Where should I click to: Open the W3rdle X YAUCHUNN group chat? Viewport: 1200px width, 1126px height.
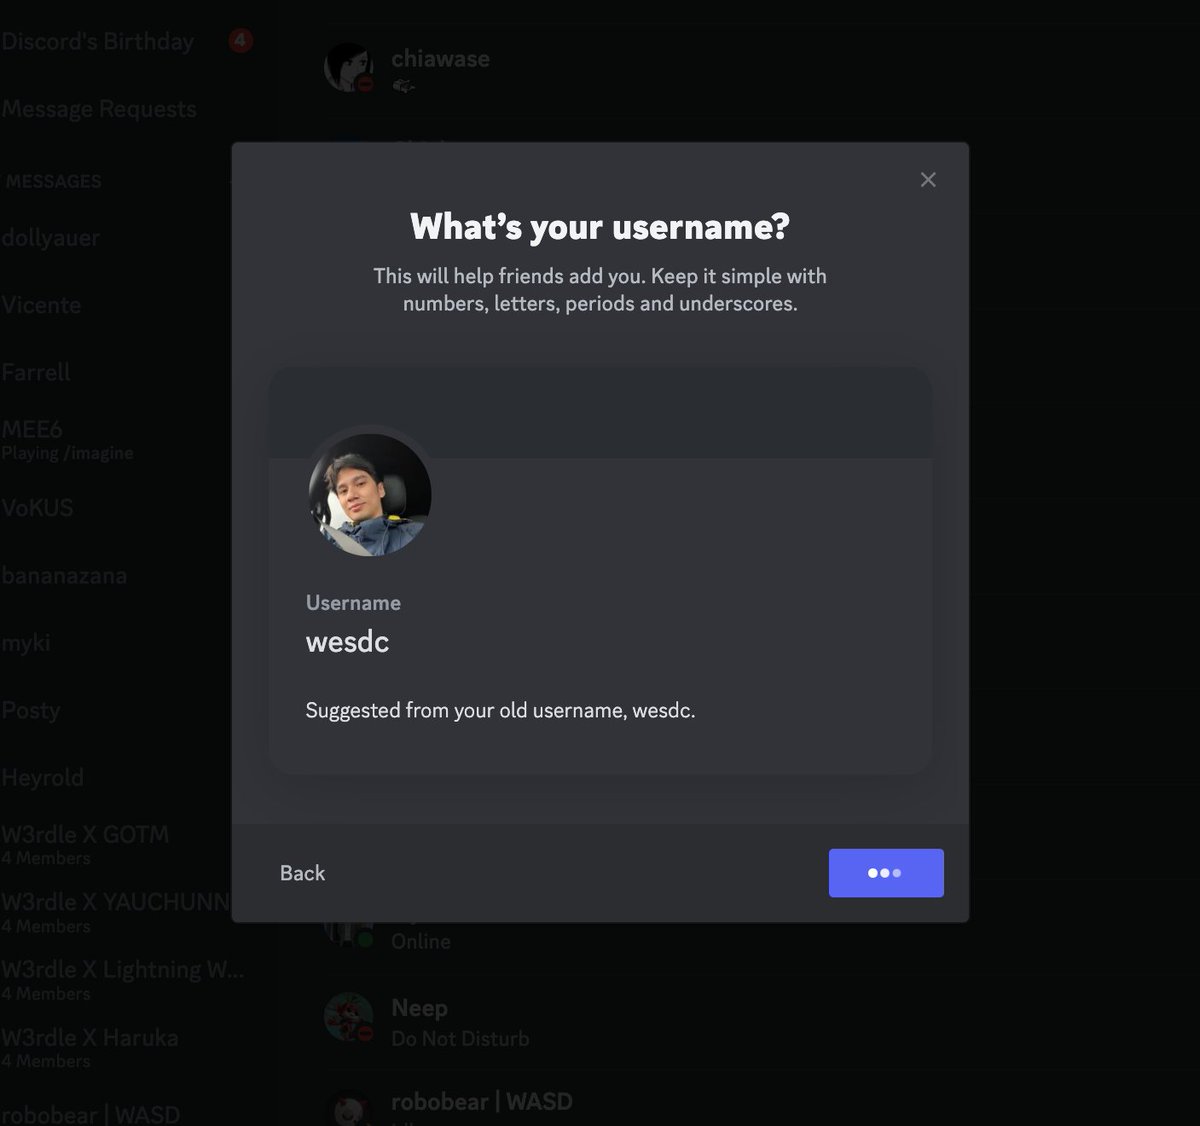click(x=115, y=912)
